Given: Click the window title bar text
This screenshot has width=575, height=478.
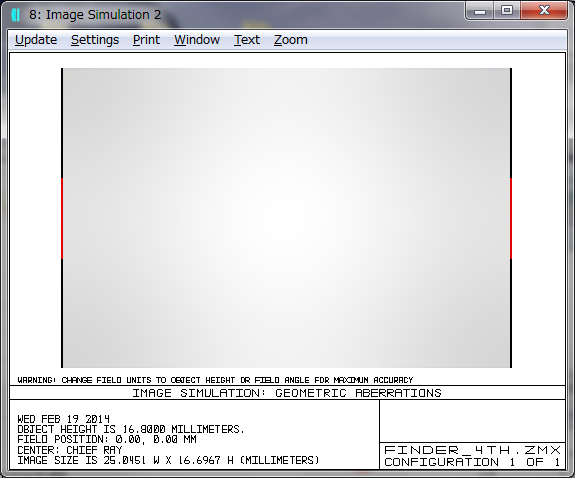Looking at the screenshot, I should [x=95, y=15].
